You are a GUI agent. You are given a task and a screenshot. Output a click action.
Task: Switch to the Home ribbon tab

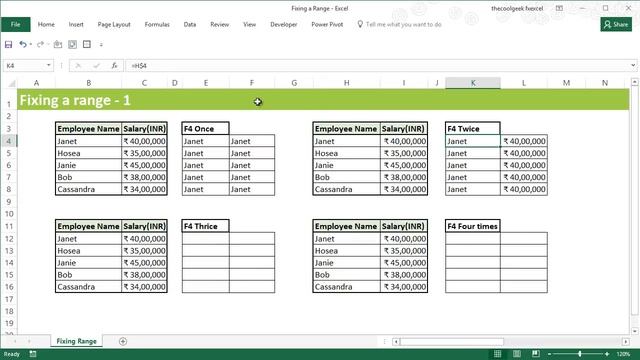tap(46, 24)
